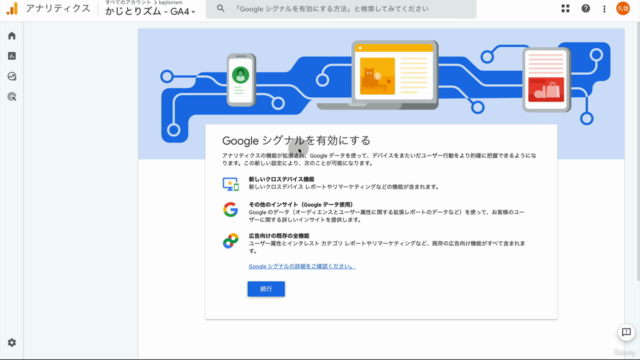Open the Explore icon in sidebar
Screen dimensions: 640x360
pyautogui.click(x=12, y=76)
